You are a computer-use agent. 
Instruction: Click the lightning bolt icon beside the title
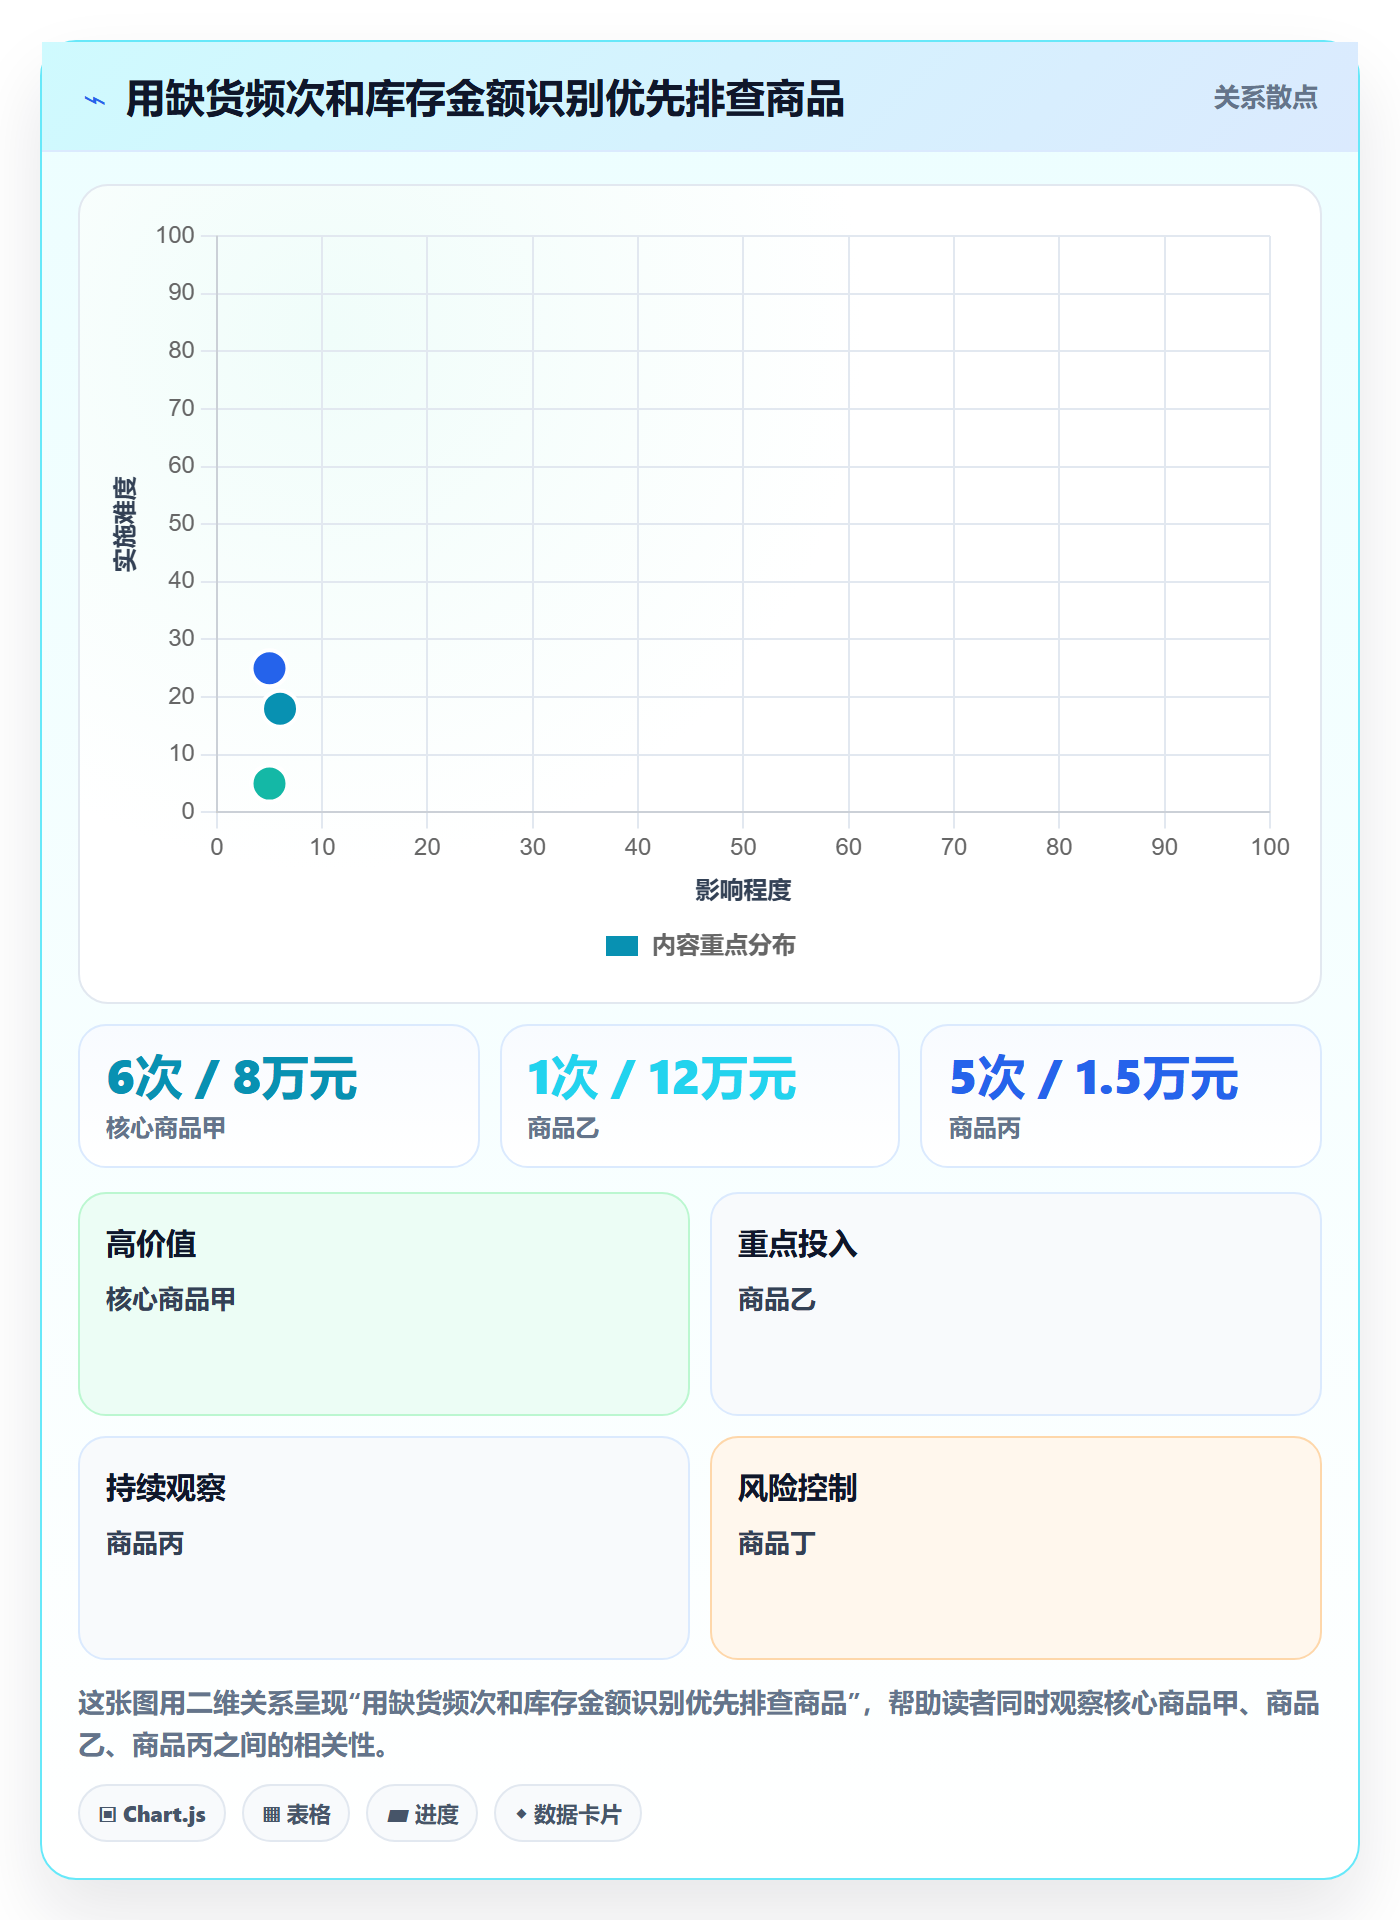click(95, 100)
